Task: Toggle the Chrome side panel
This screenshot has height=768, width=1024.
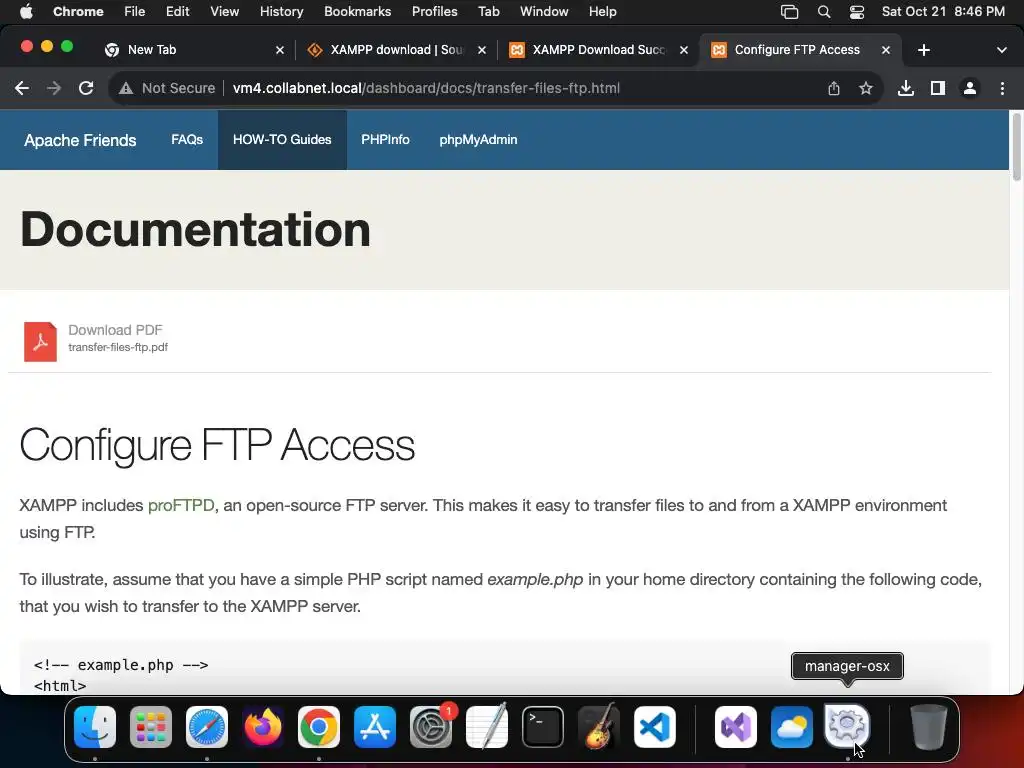Action: (938, 88)
